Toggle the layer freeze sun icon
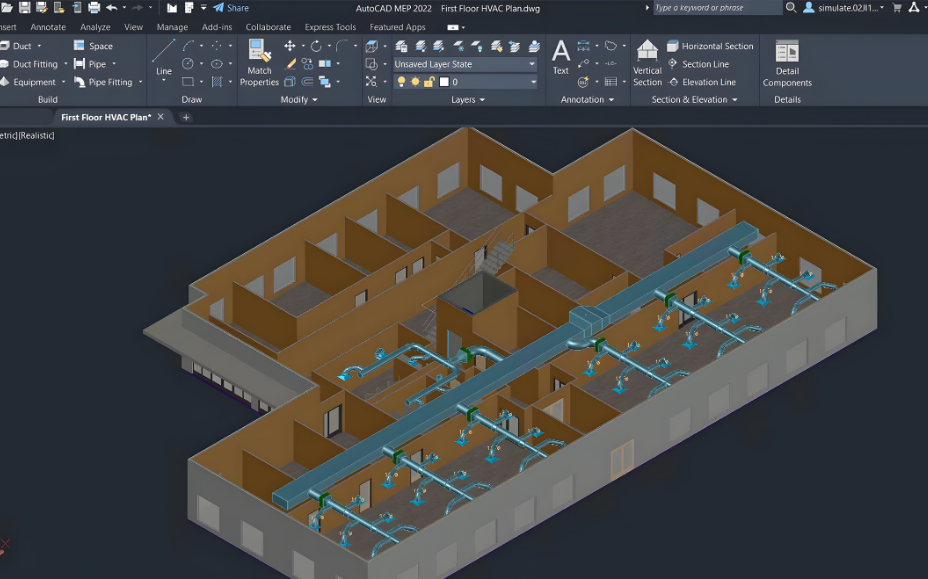 (x=415, y=82)
